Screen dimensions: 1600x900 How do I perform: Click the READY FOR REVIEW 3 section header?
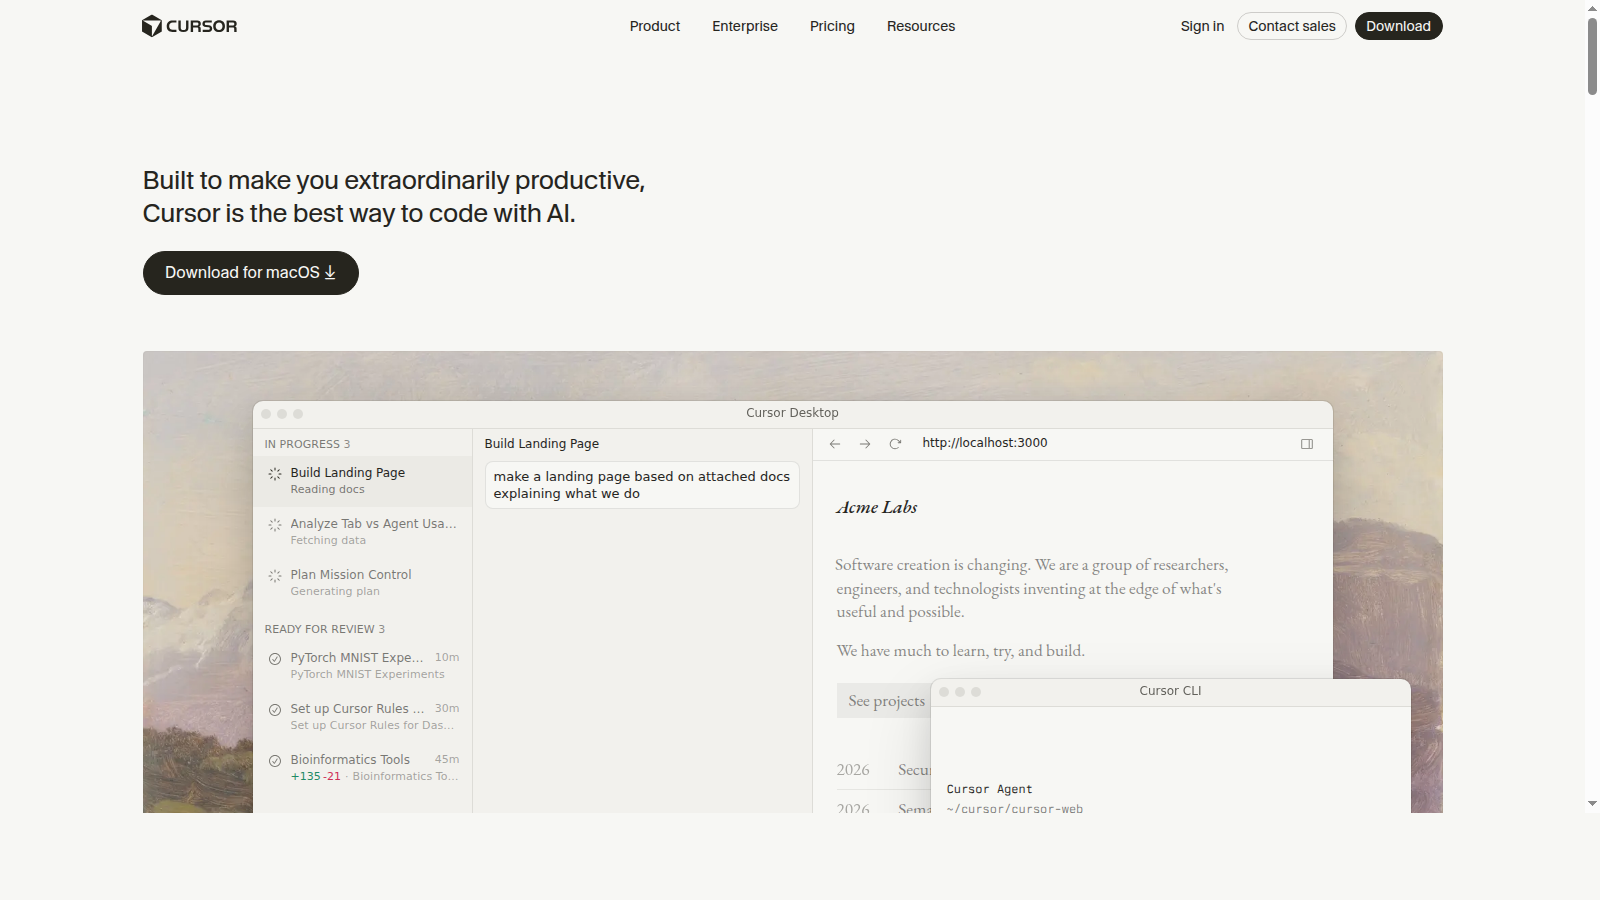tap(324, 629)
